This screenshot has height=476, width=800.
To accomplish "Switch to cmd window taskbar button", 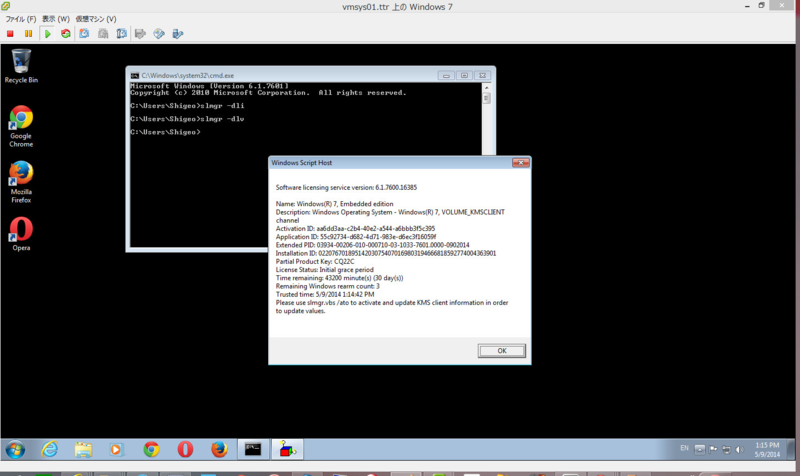I will coord(253,449).
